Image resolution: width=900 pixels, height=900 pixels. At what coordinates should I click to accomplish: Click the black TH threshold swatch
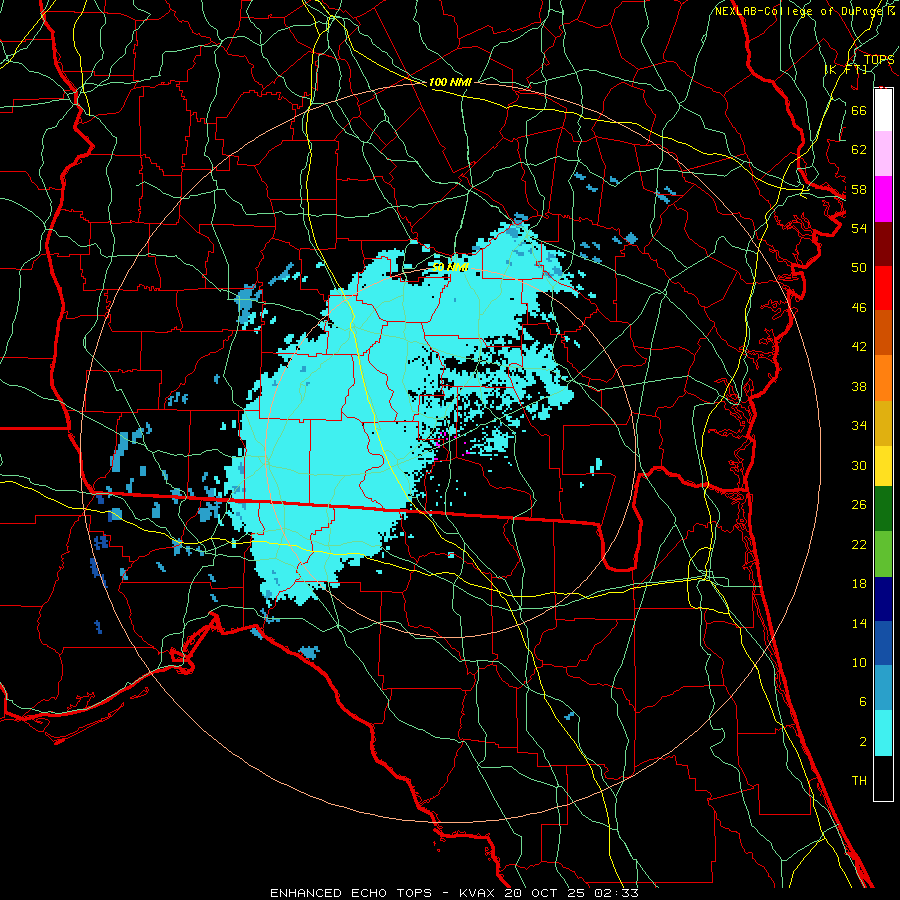pyautogui.click(x=883, y=778)
